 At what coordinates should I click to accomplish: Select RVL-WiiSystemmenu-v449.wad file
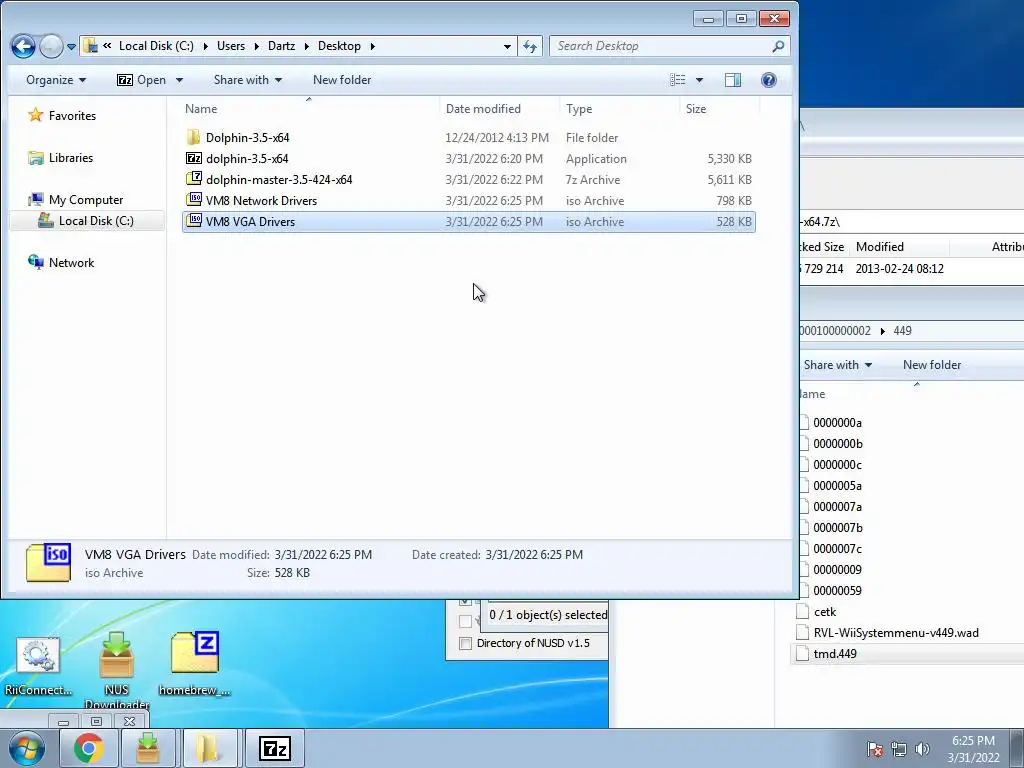895,633
